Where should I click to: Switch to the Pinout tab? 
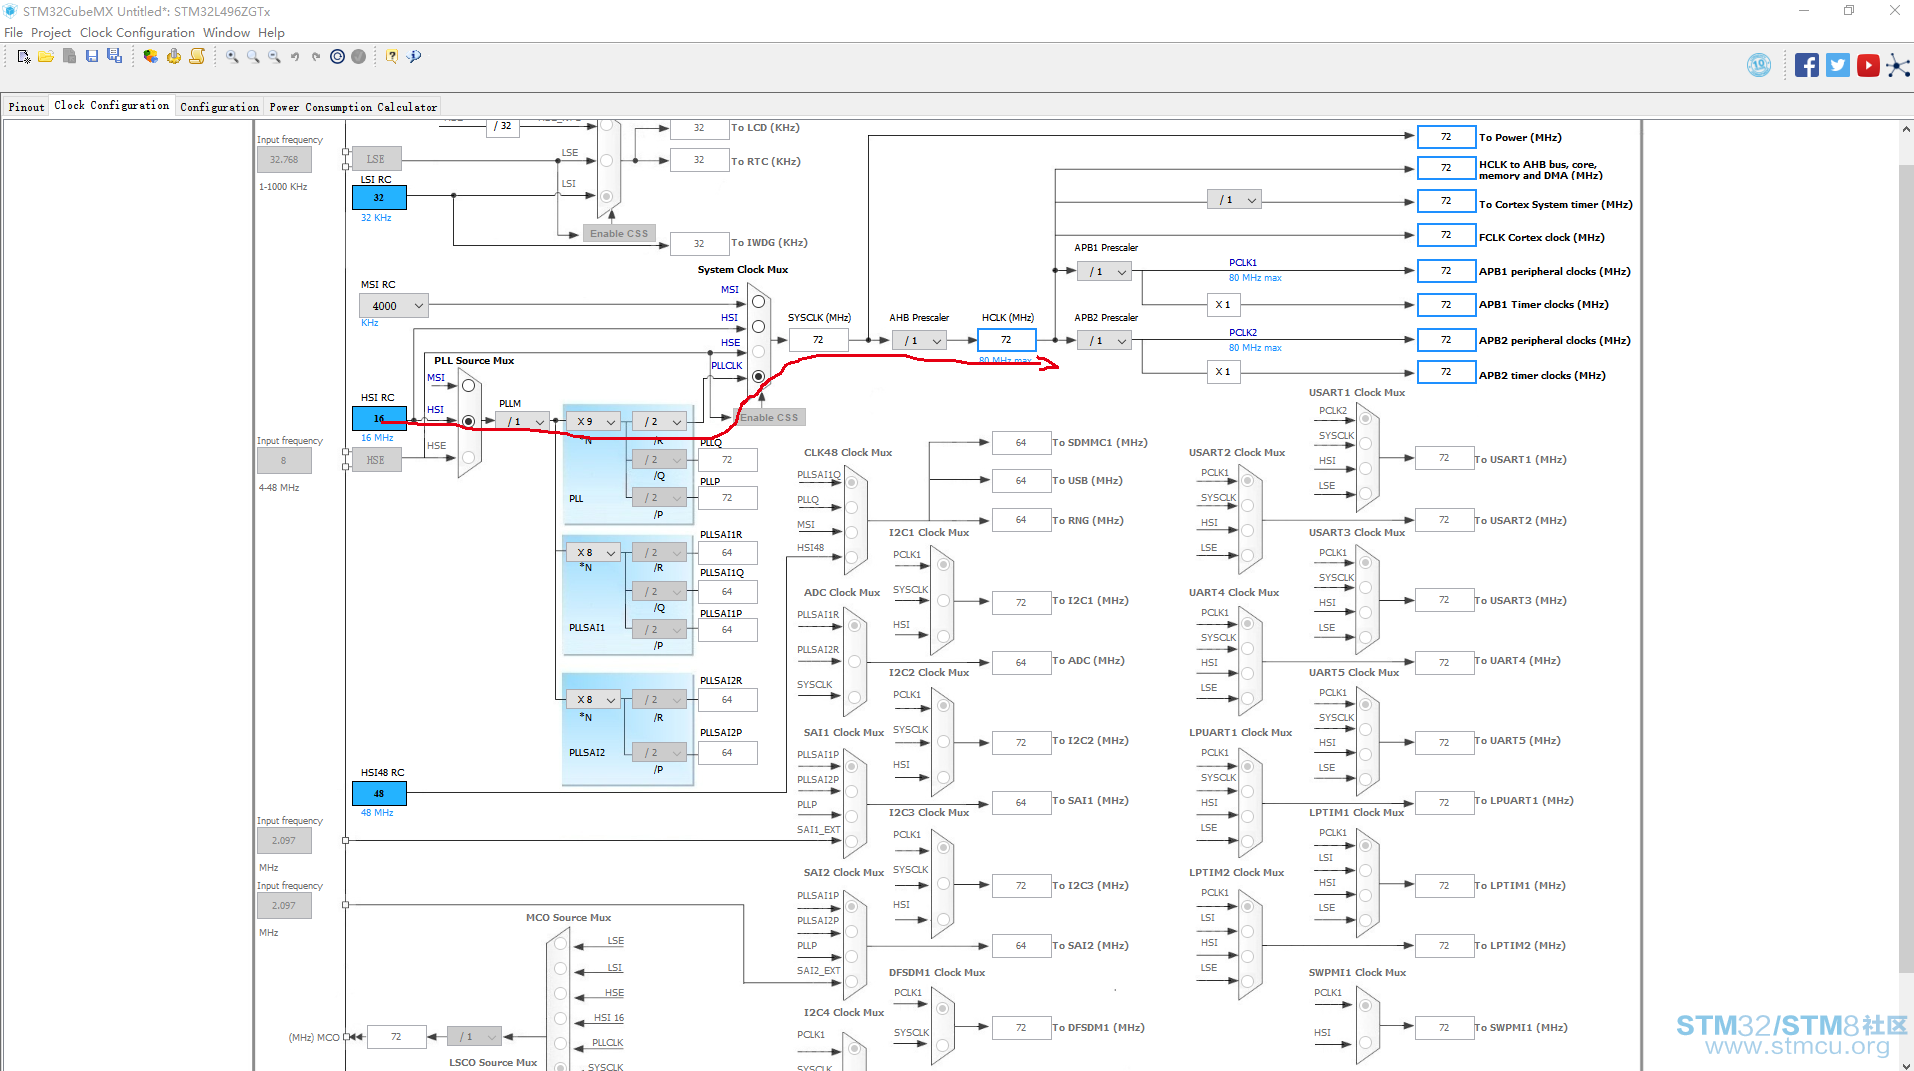click(26, 105)
